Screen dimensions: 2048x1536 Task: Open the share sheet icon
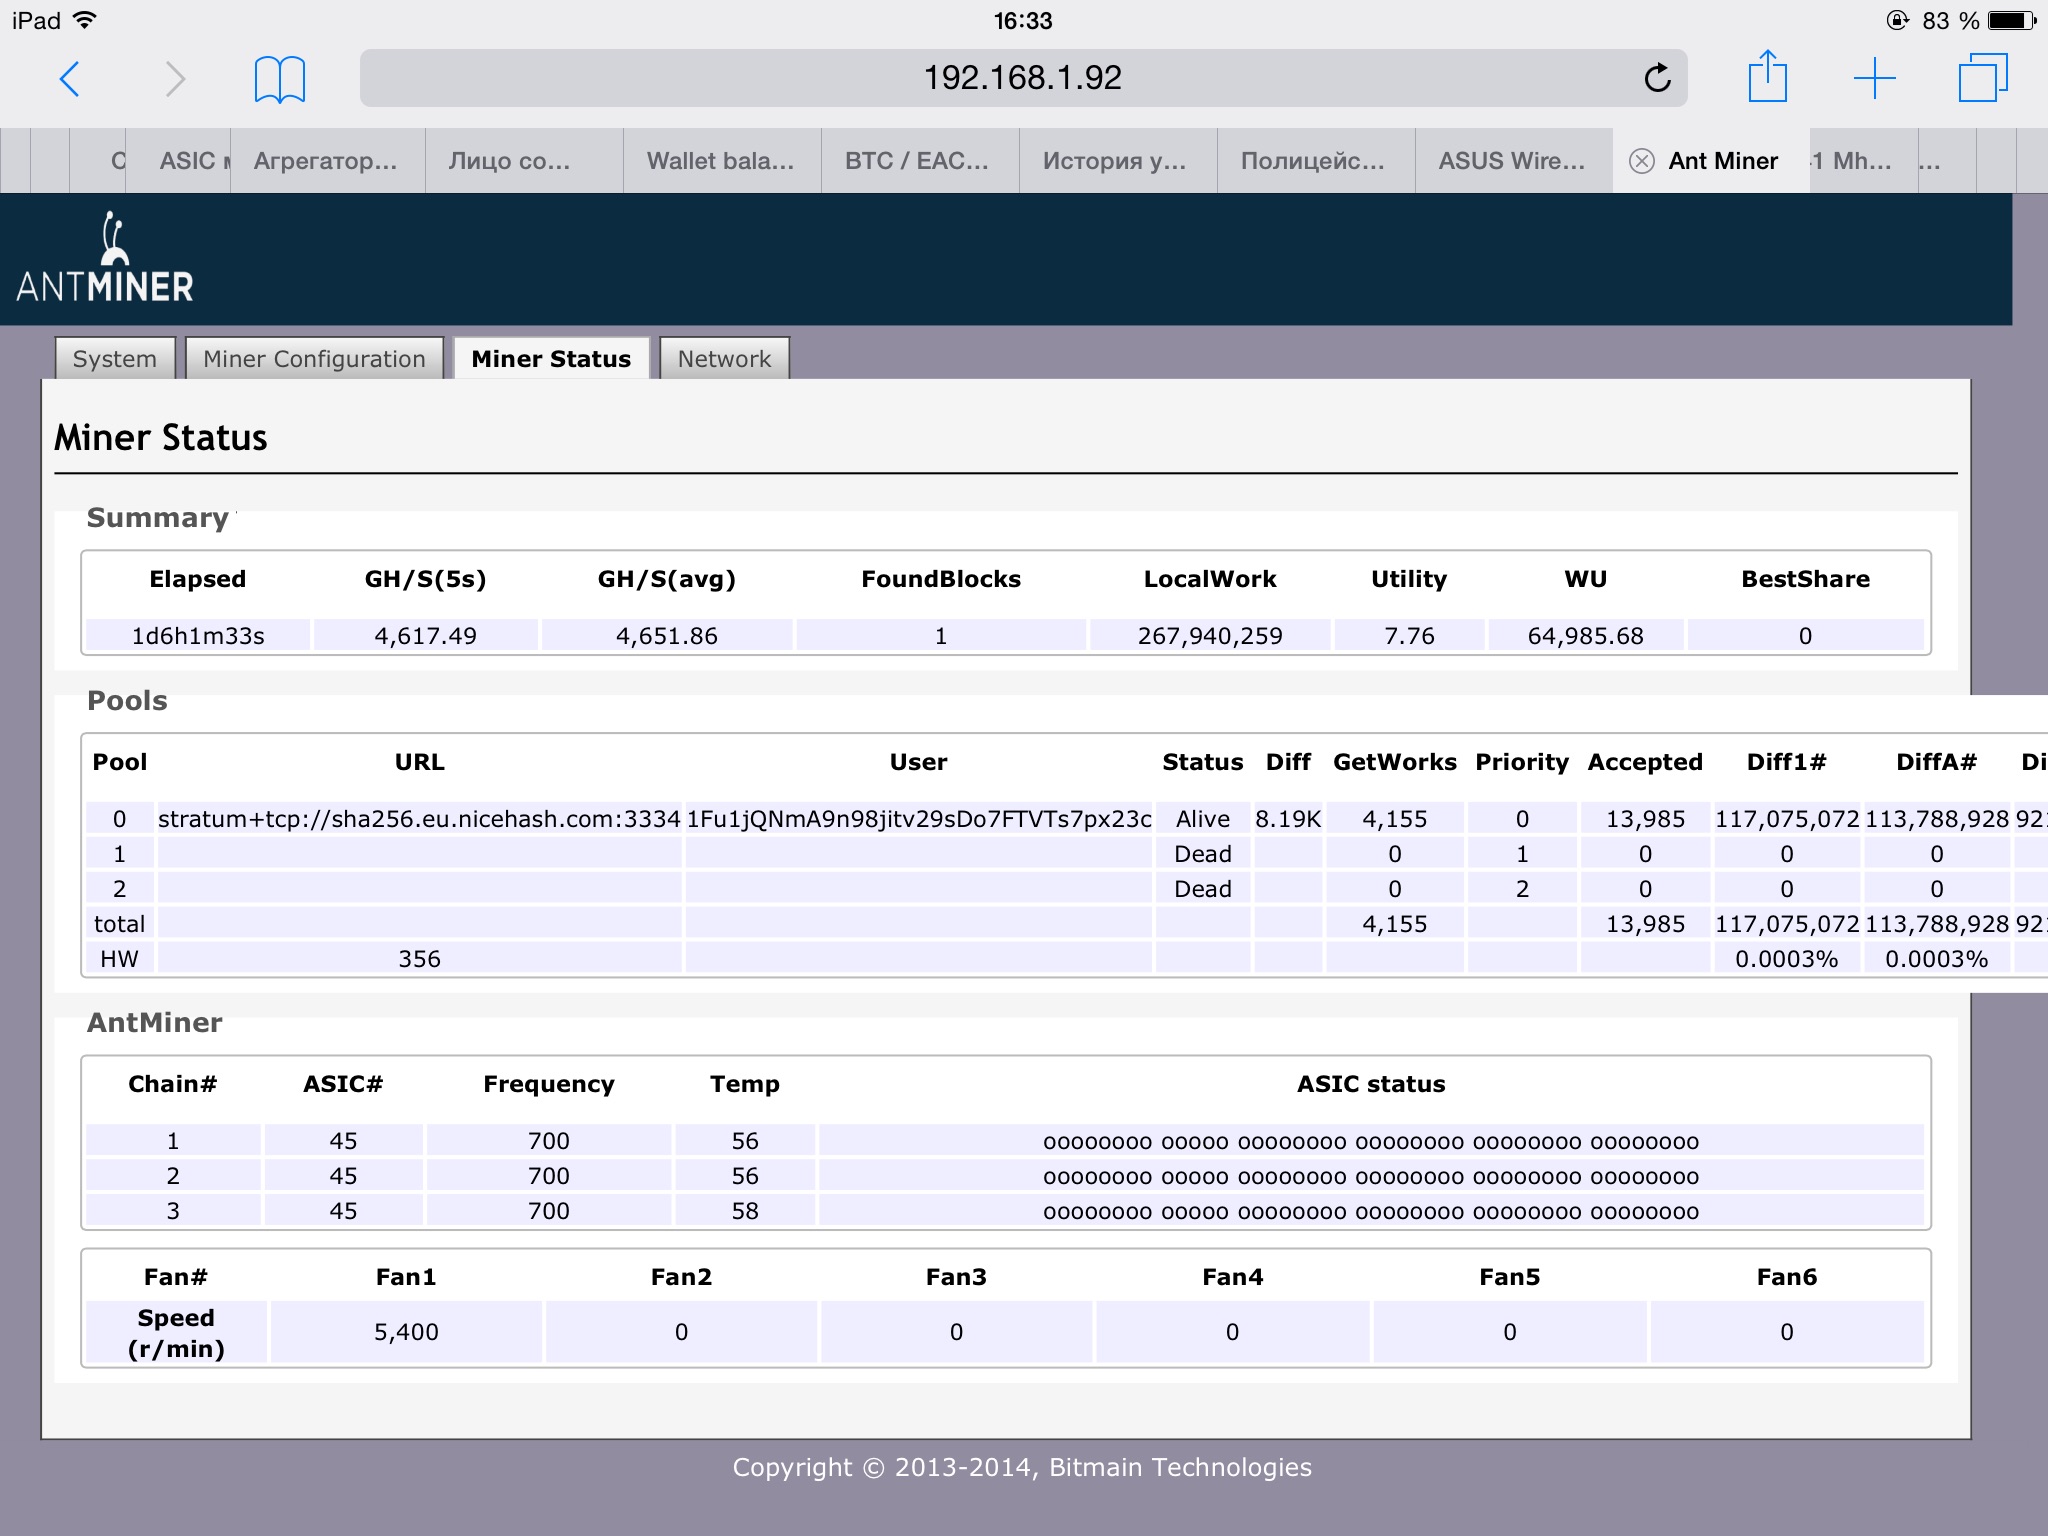pos(1767,77)
